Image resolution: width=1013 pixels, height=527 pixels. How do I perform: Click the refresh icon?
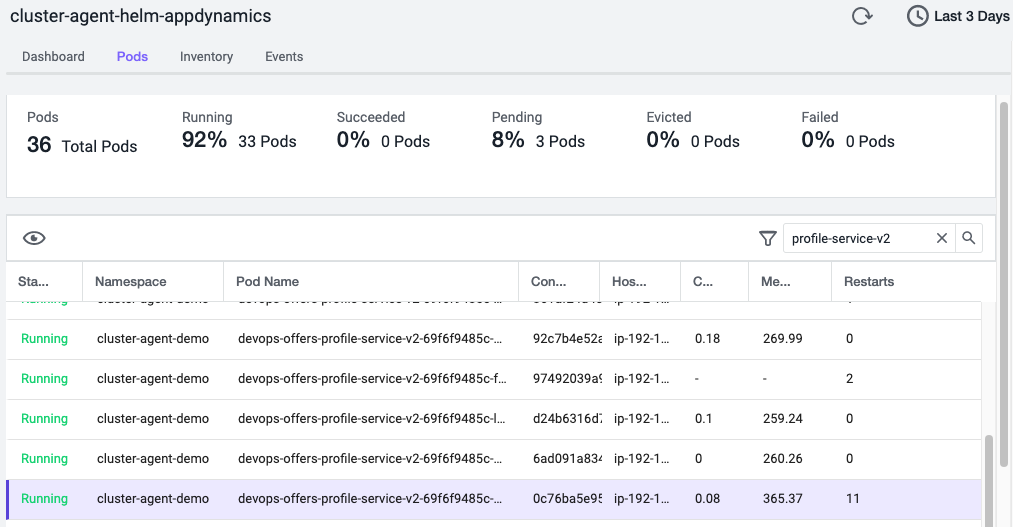coord(861,17)
